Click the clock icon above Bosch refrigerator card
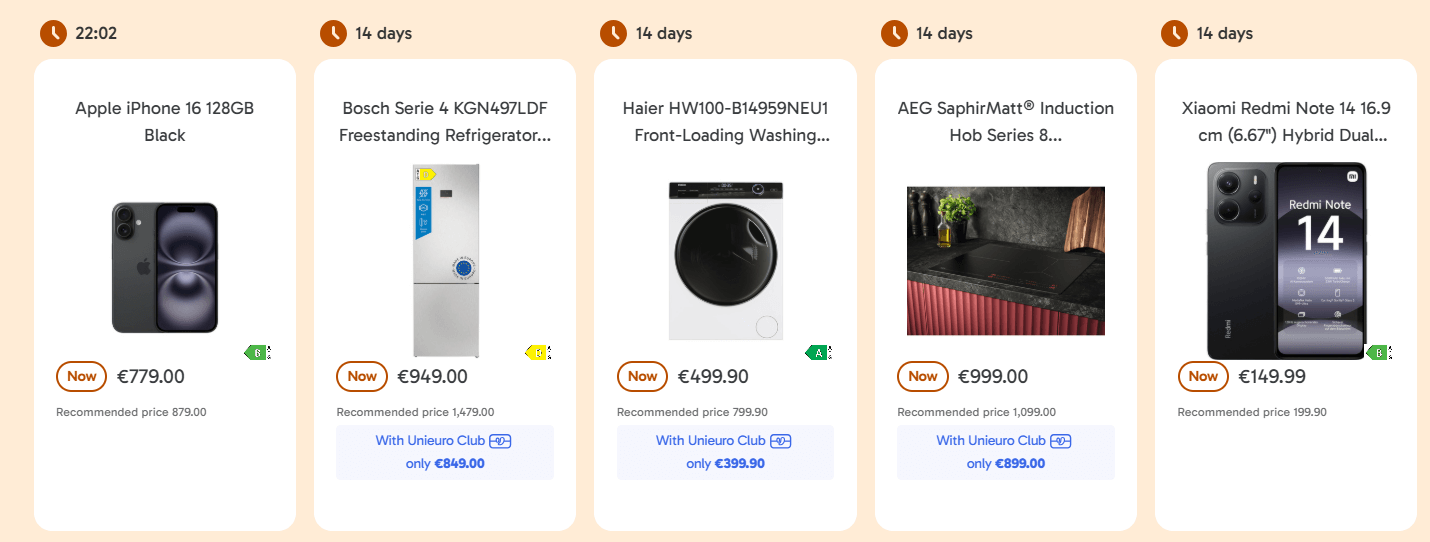The height and width of the screenshot is (542, 1430). coord(332,34)
